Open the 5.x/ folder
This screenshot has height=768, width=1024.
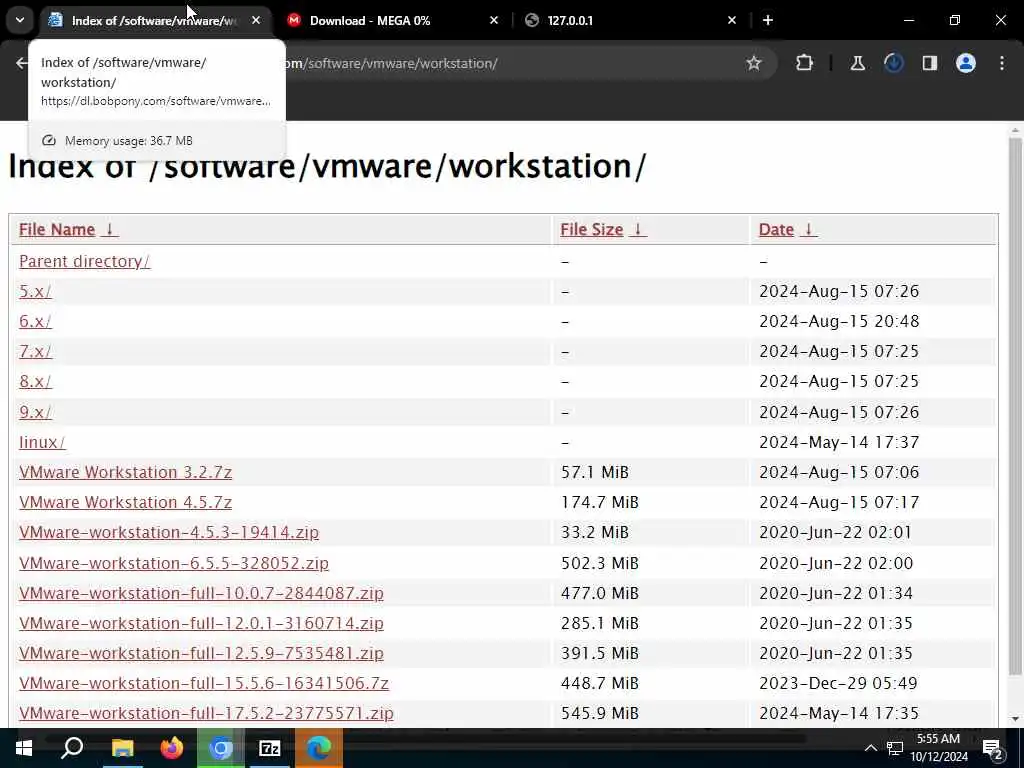[x=35, y=291]
